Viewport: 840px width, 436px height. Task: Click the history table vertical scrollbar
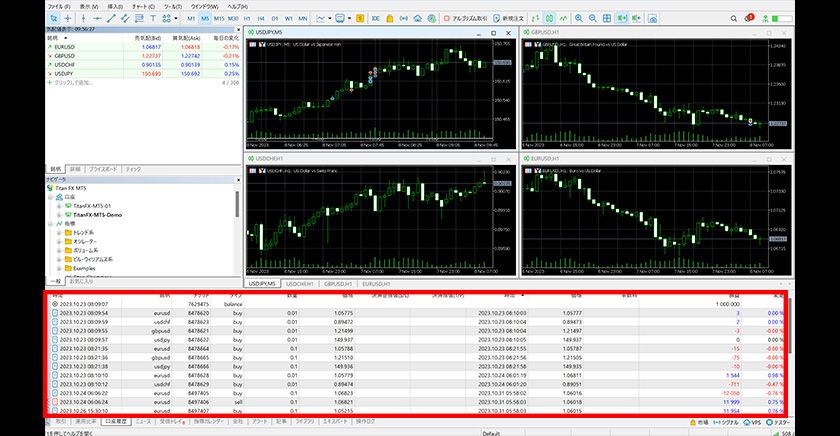(790, 327)
